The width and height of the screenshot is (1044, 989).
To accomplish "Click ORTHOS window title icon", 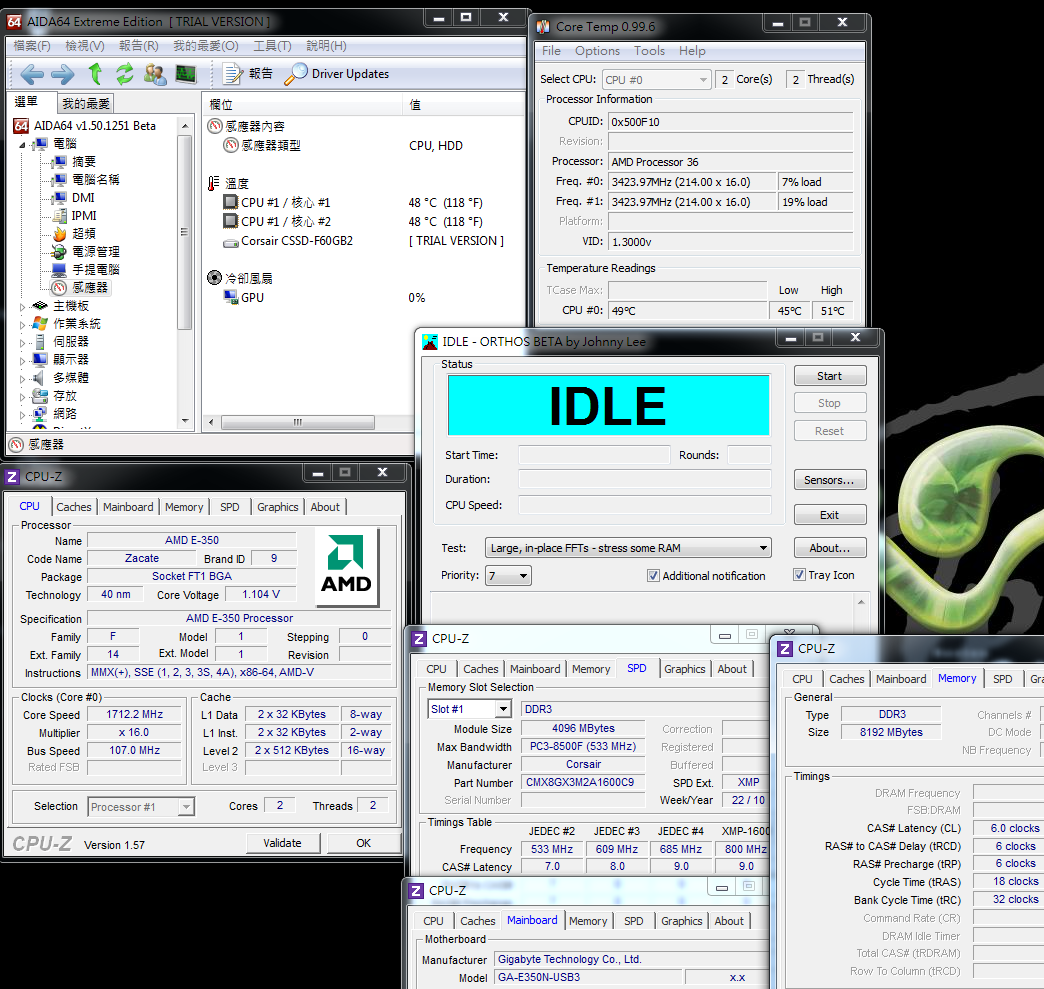I will pos(430,342).
